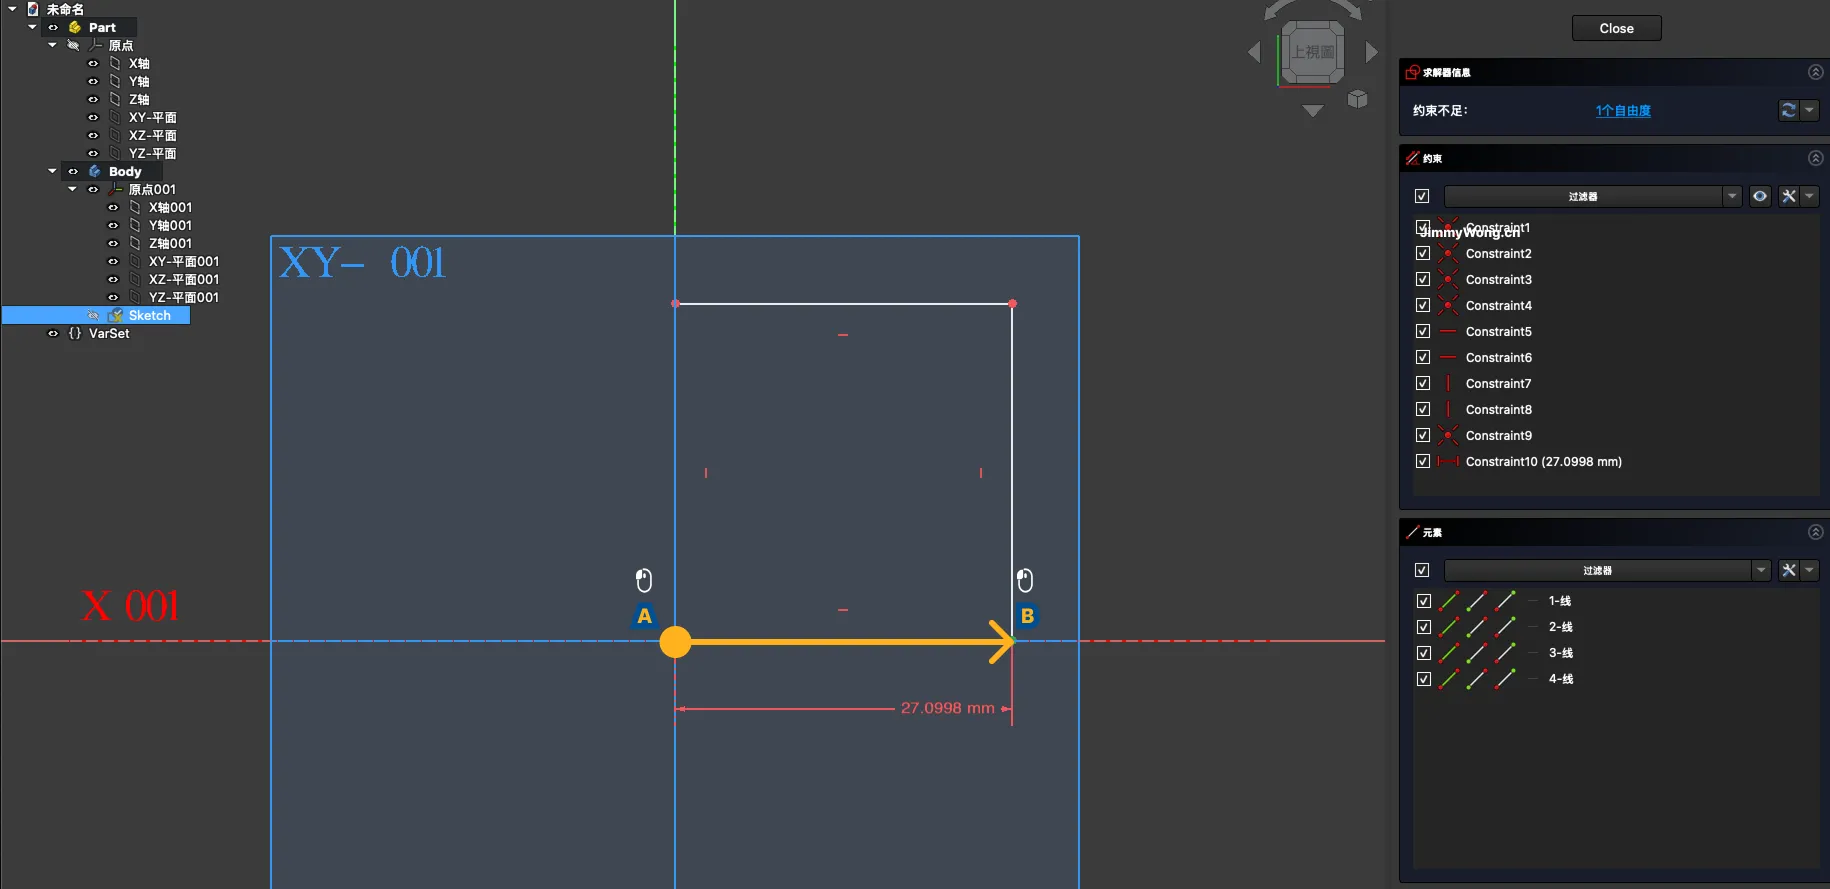Image resolution: width=1830 pixels, height=889 pixels.
Task: Click the left arrow beside navigation cube
Action: click(x=1254, y=52)
